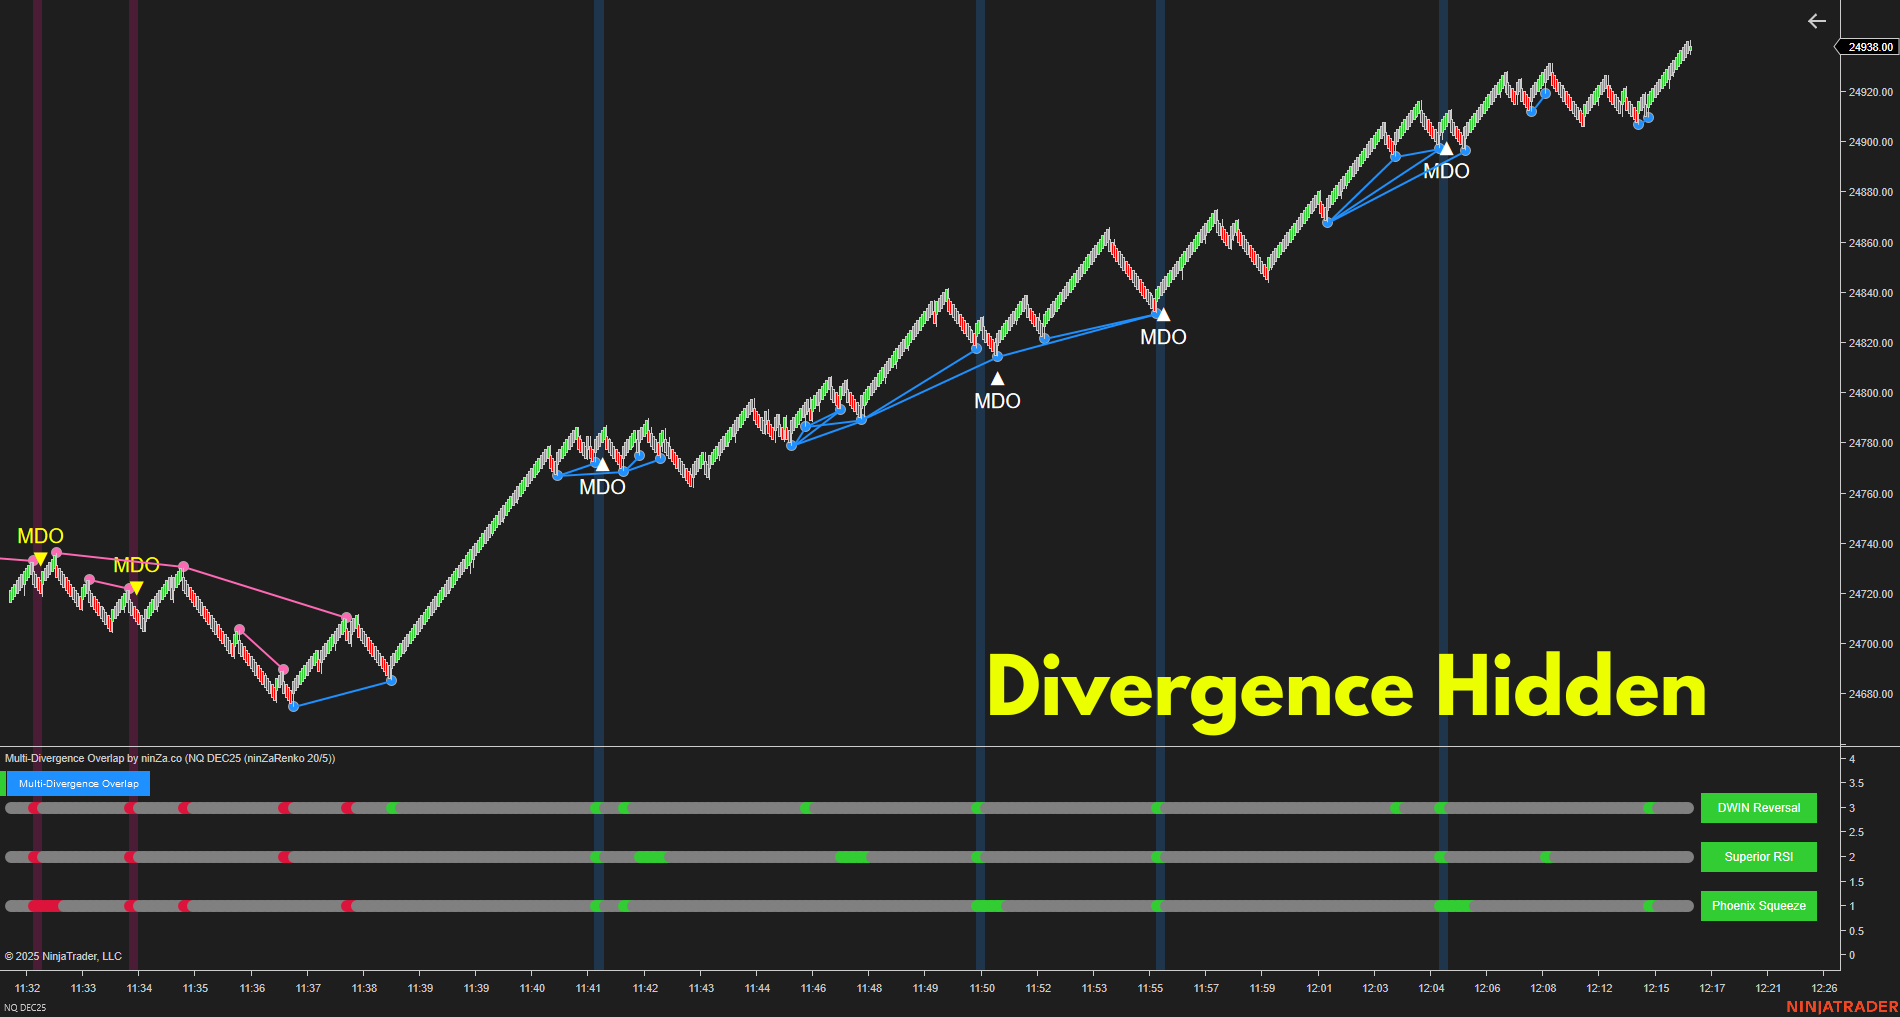Toggle the Phoenix Squeeze indicator
Image resolution: width=1900 pixels, height=1017 pixels.
(1758, 906)
